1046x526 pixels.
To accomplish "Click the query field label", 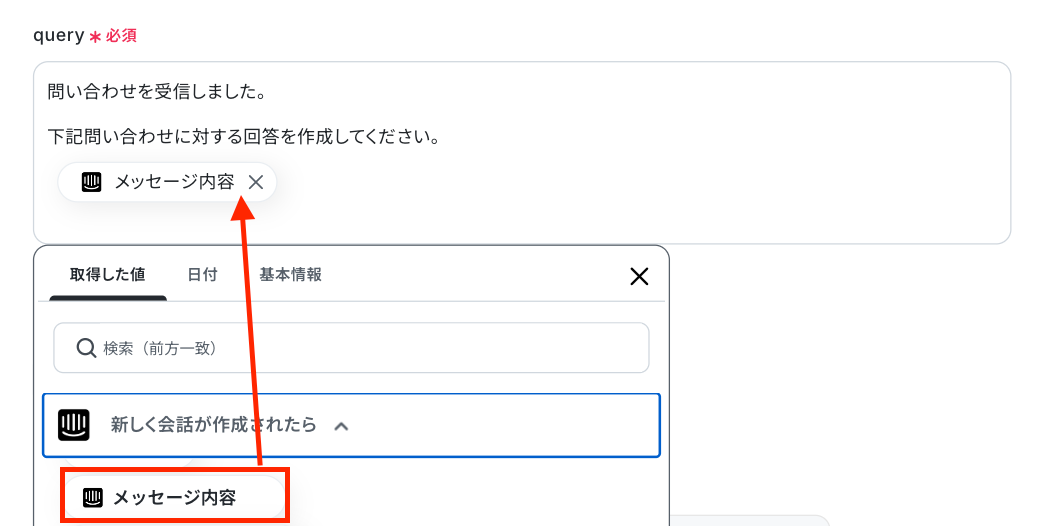I will click(59, 35).
